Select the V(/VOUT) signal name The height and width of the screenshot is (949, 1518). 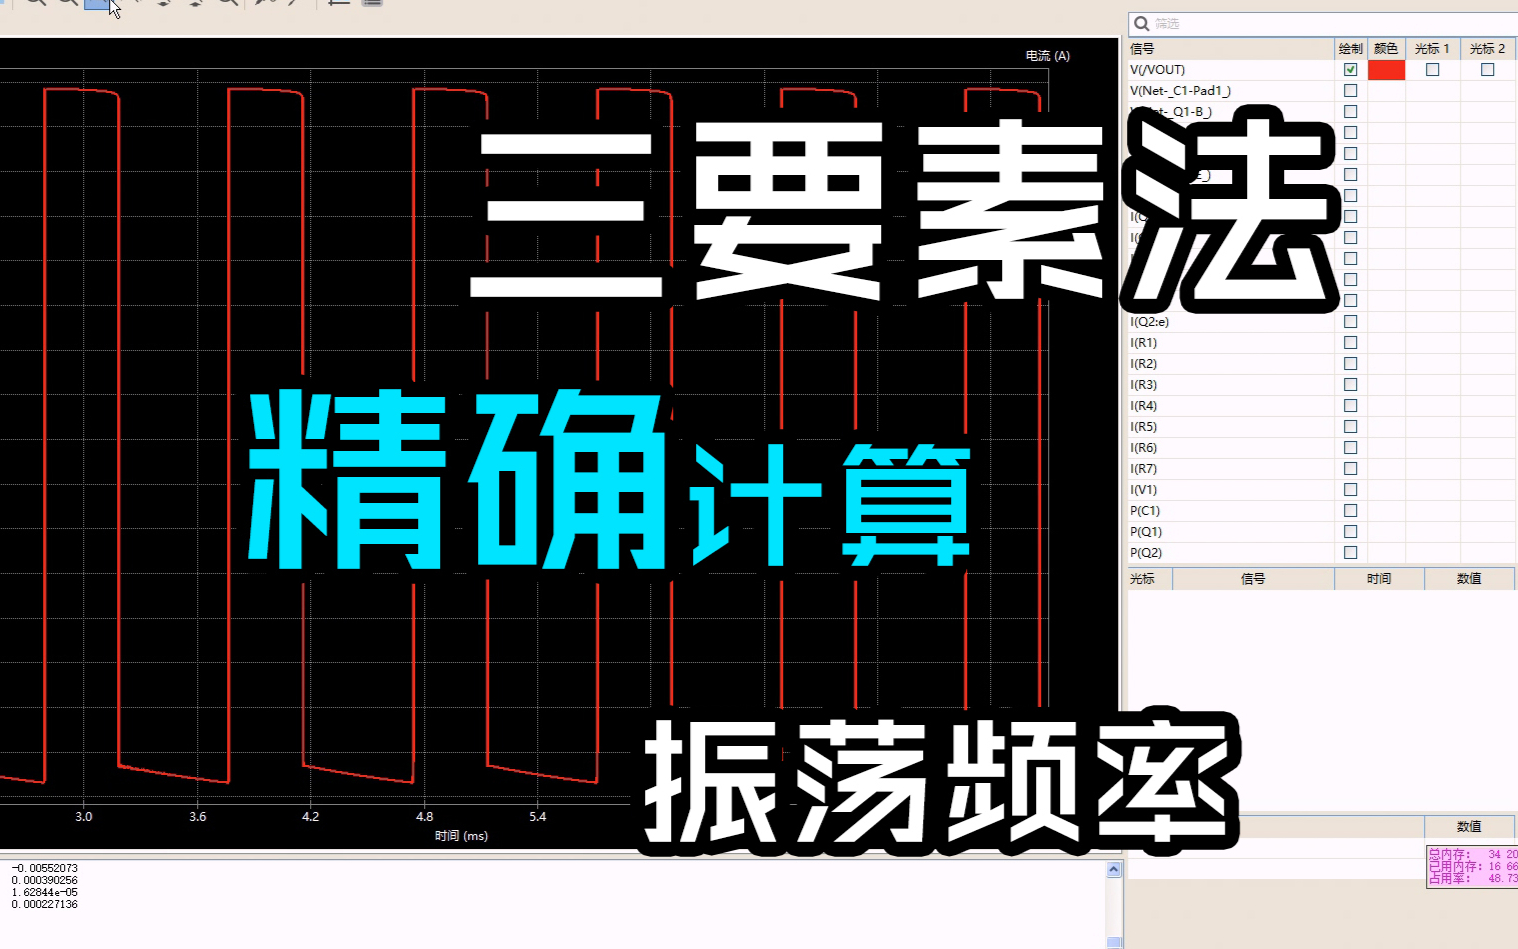click(1158, 70)
